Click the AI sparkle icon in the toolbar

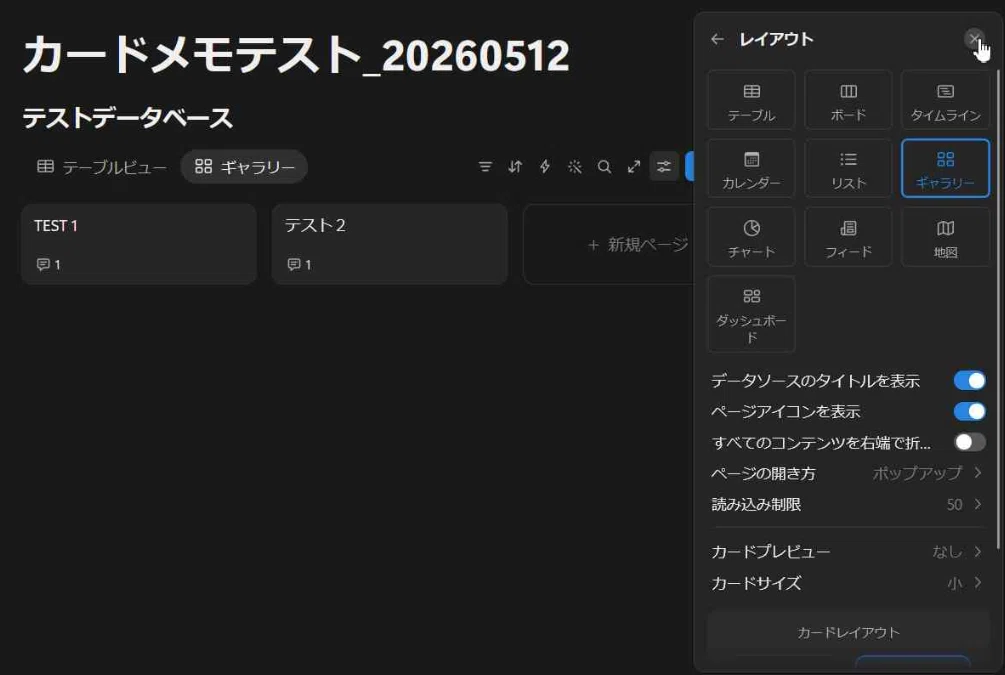(x=574, y=167)
